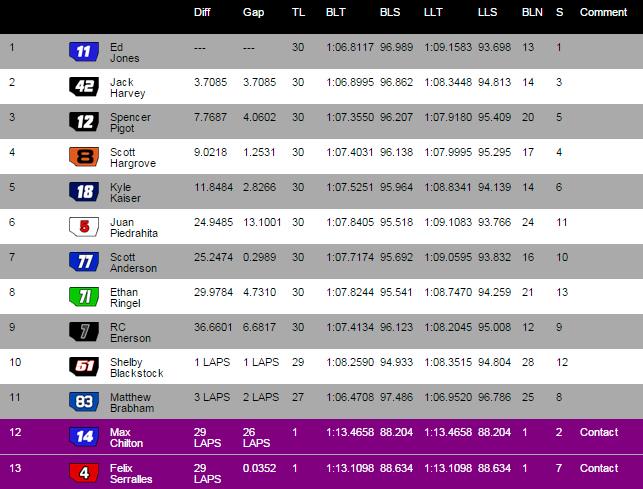643x489 pixels.
Task: Select driver name Max Chilton
Action: 126,438
